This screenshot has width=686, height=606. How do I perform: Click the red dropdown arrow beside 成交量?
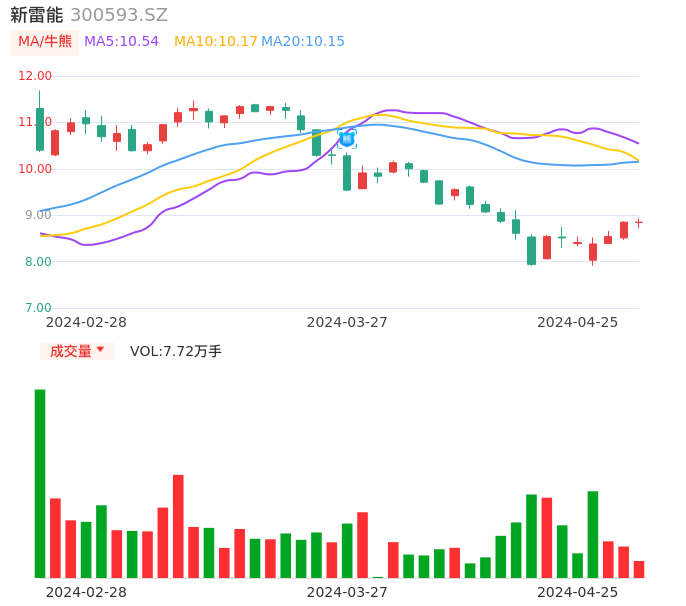(100, 350)
